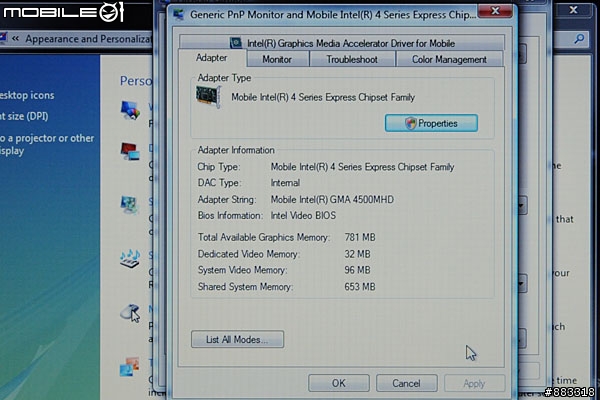Confirm dialog with OK button

point(339,383)
